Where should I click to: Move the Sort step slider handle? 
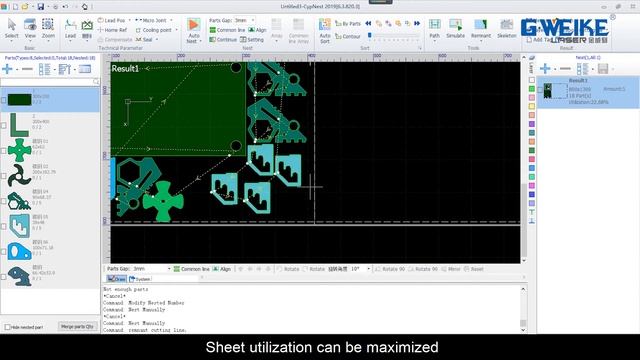tap(370, 36)
